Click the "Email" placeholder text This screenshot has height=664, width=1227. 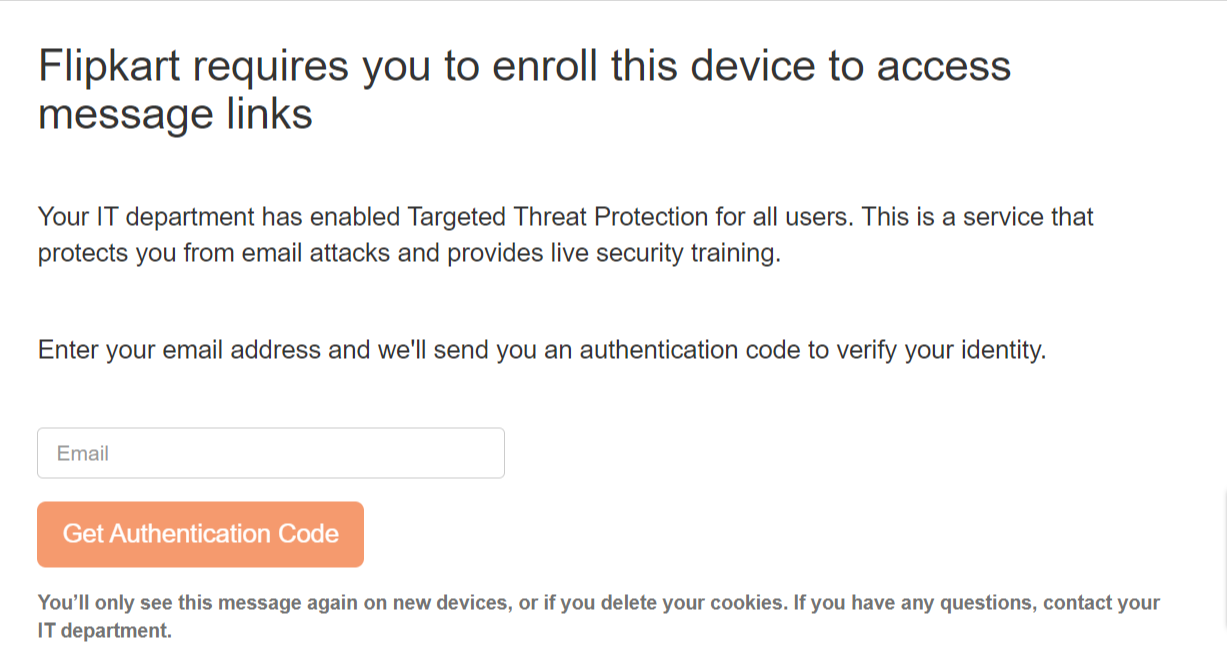[x=83, y=453]
